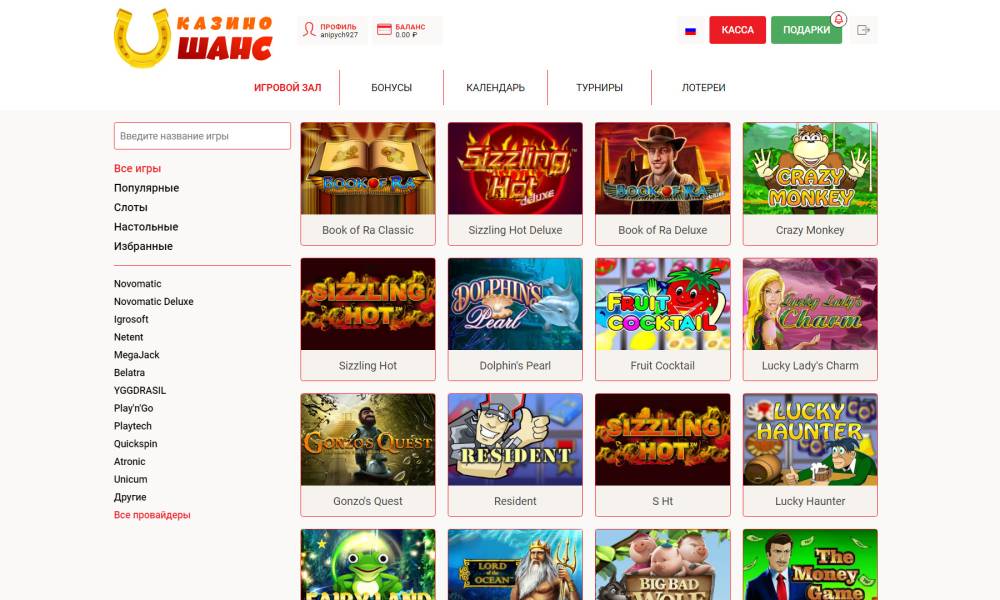Image resolution: width=1000 pixels, height=600 pixels.
Task: Switch to the Бонусы tab
Action: click(x=392, y=87)
